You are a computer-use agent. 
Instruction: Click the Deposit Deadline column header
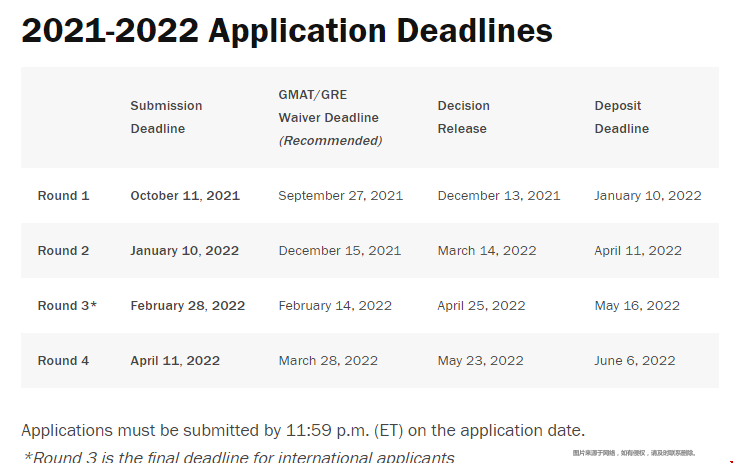coord(622,117)
